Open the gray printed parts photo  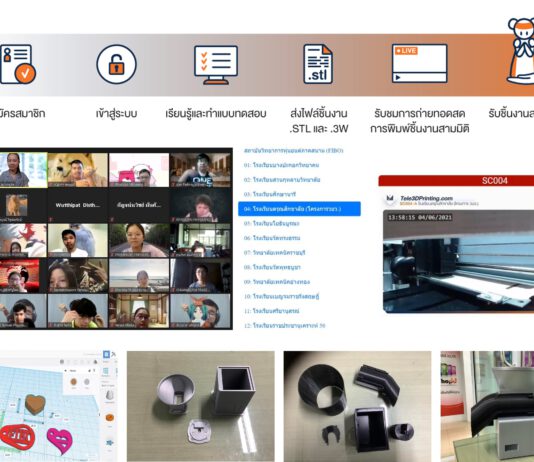(201, 406)
